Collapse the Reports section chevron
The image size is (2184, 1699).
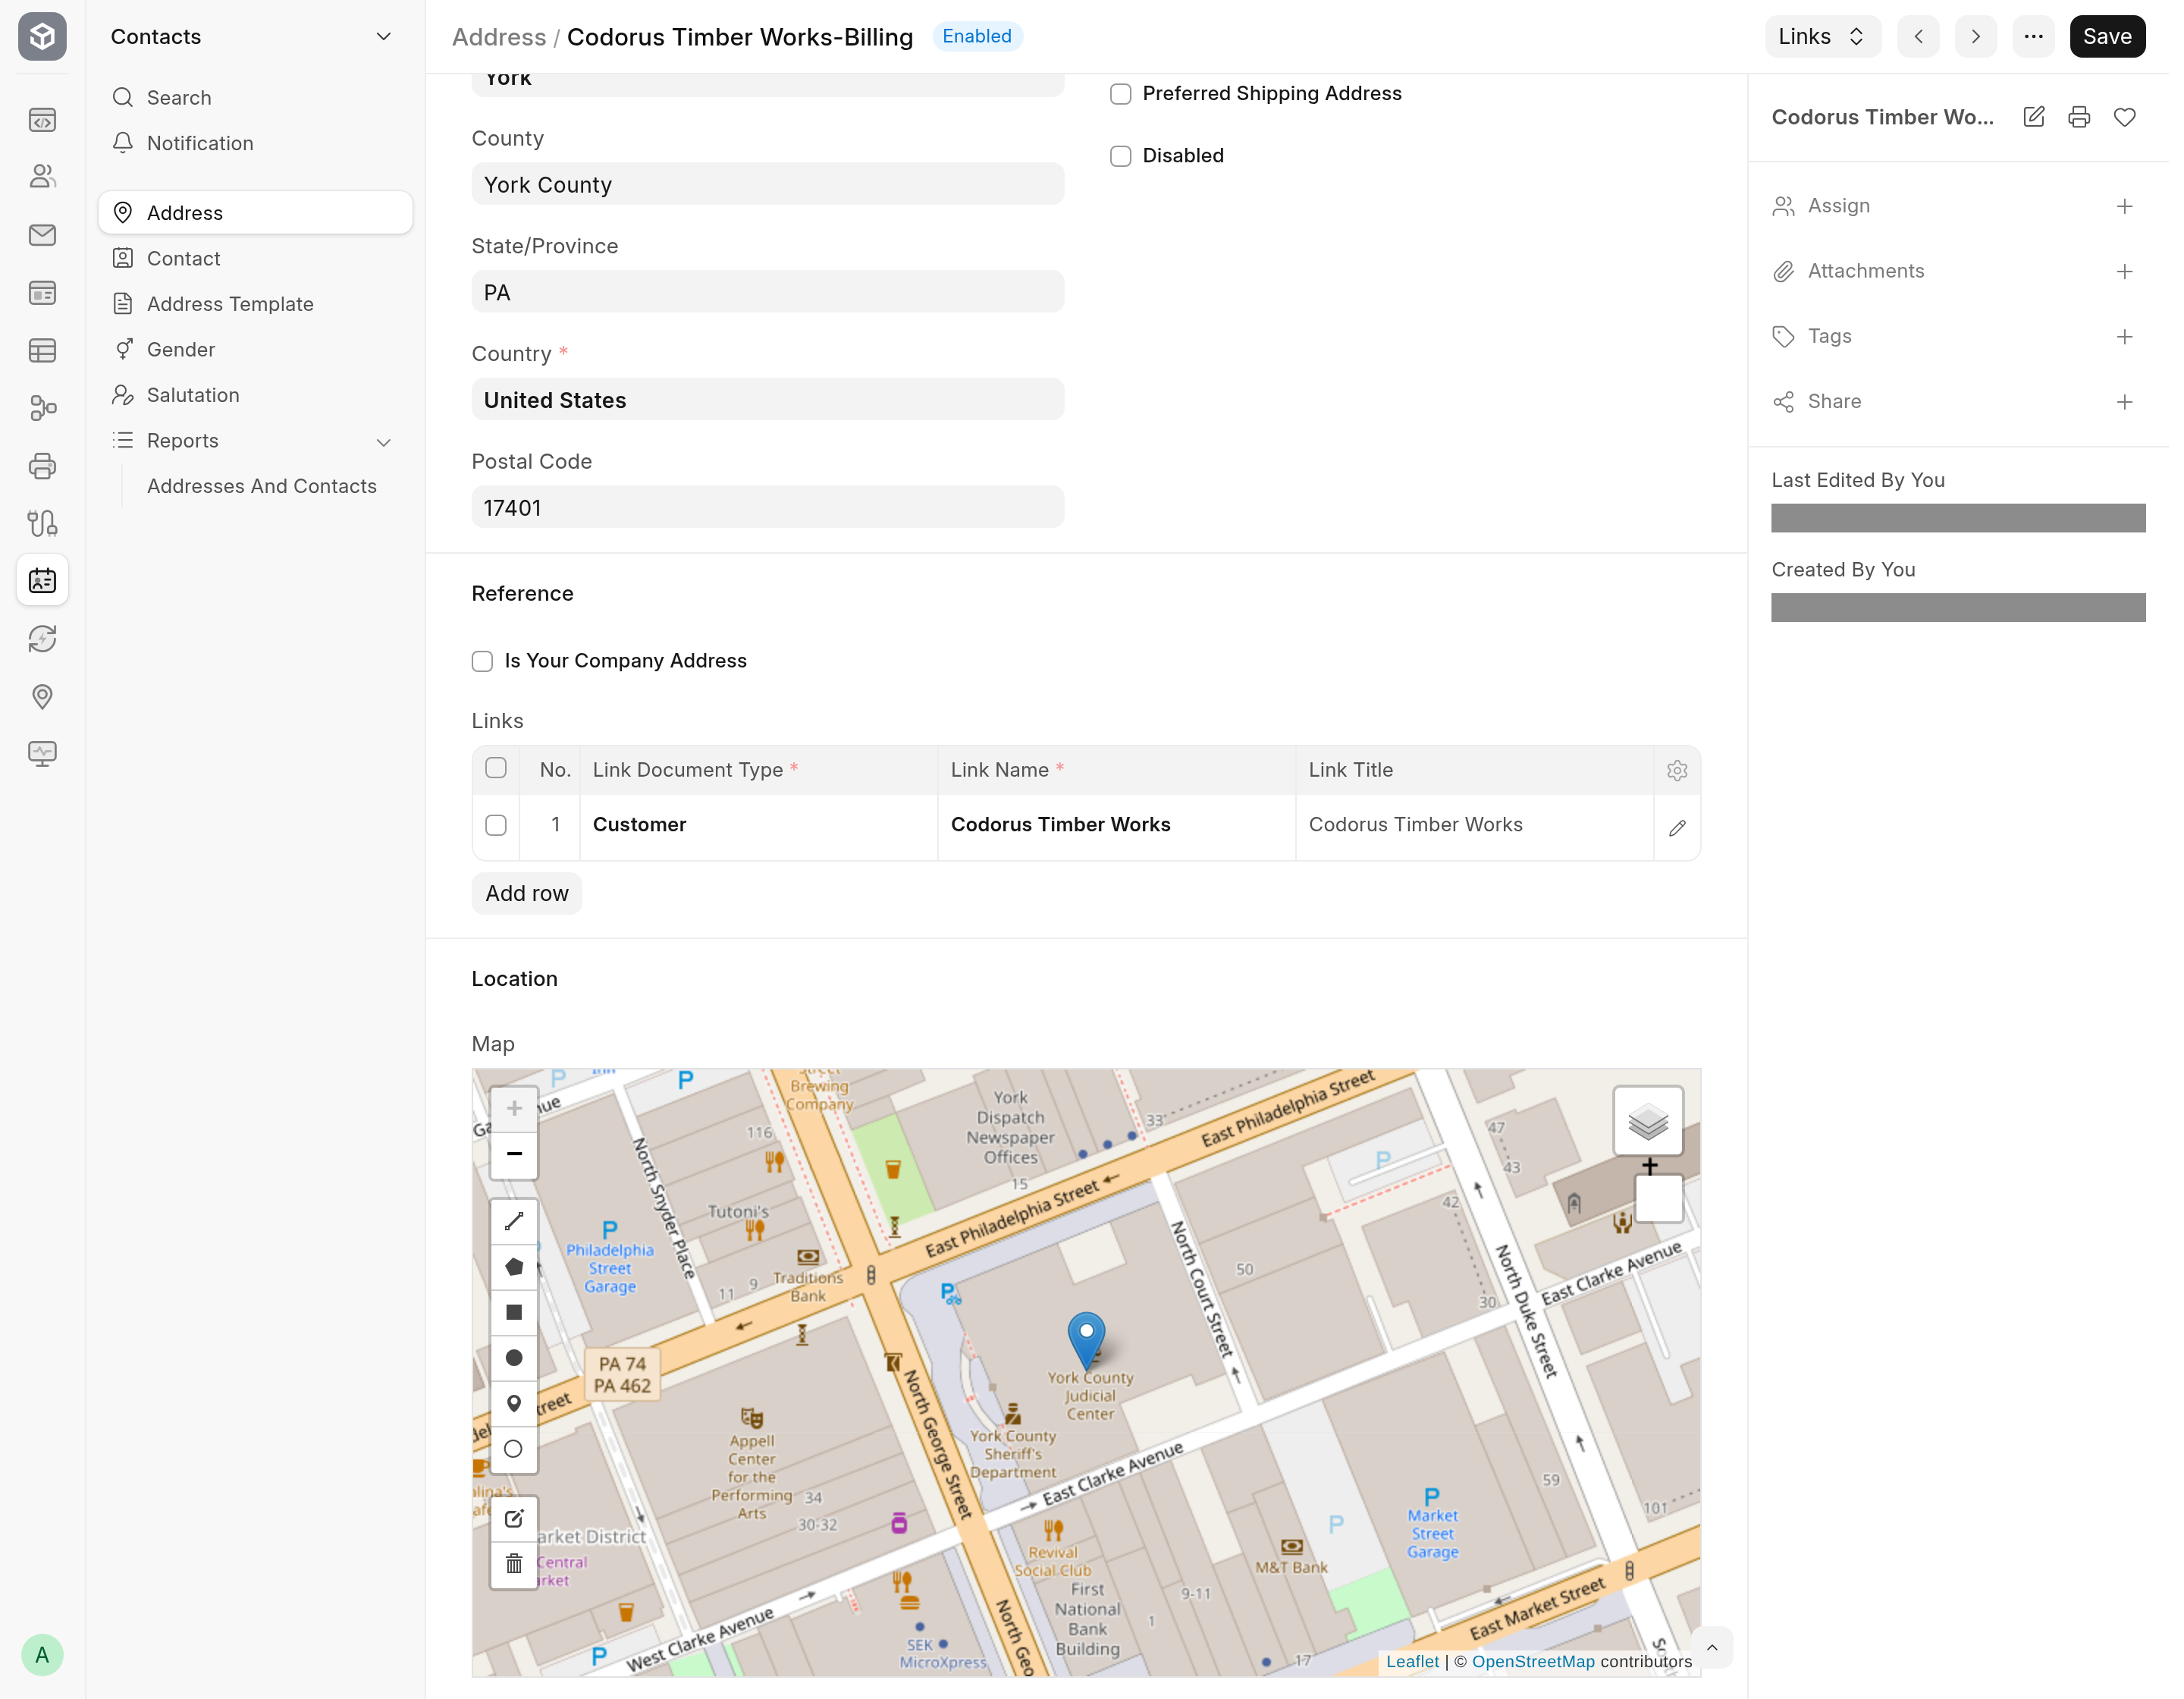click(x=383, y=442)
